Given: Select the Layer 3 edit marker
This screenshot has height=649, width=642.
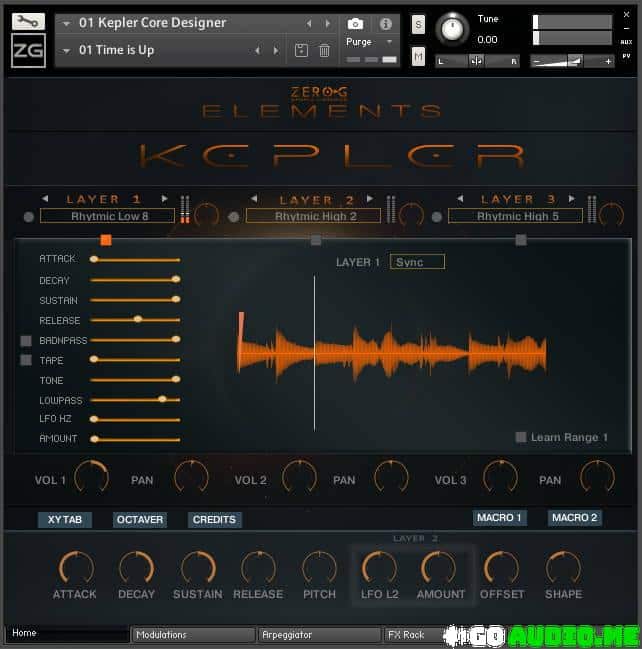Looking at the screenshot, I should tap(521, 240).
